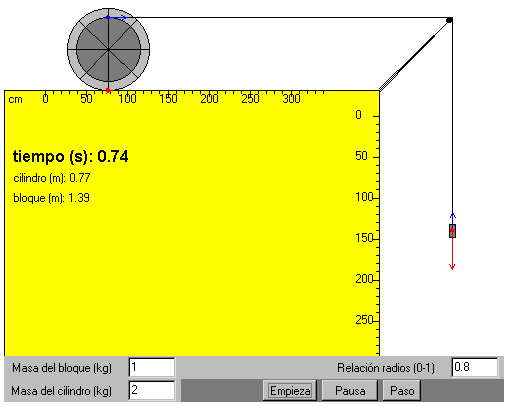Focus the Masa del bloque input field
Screen dimensions: 509x407
click(x=152, y=367)
